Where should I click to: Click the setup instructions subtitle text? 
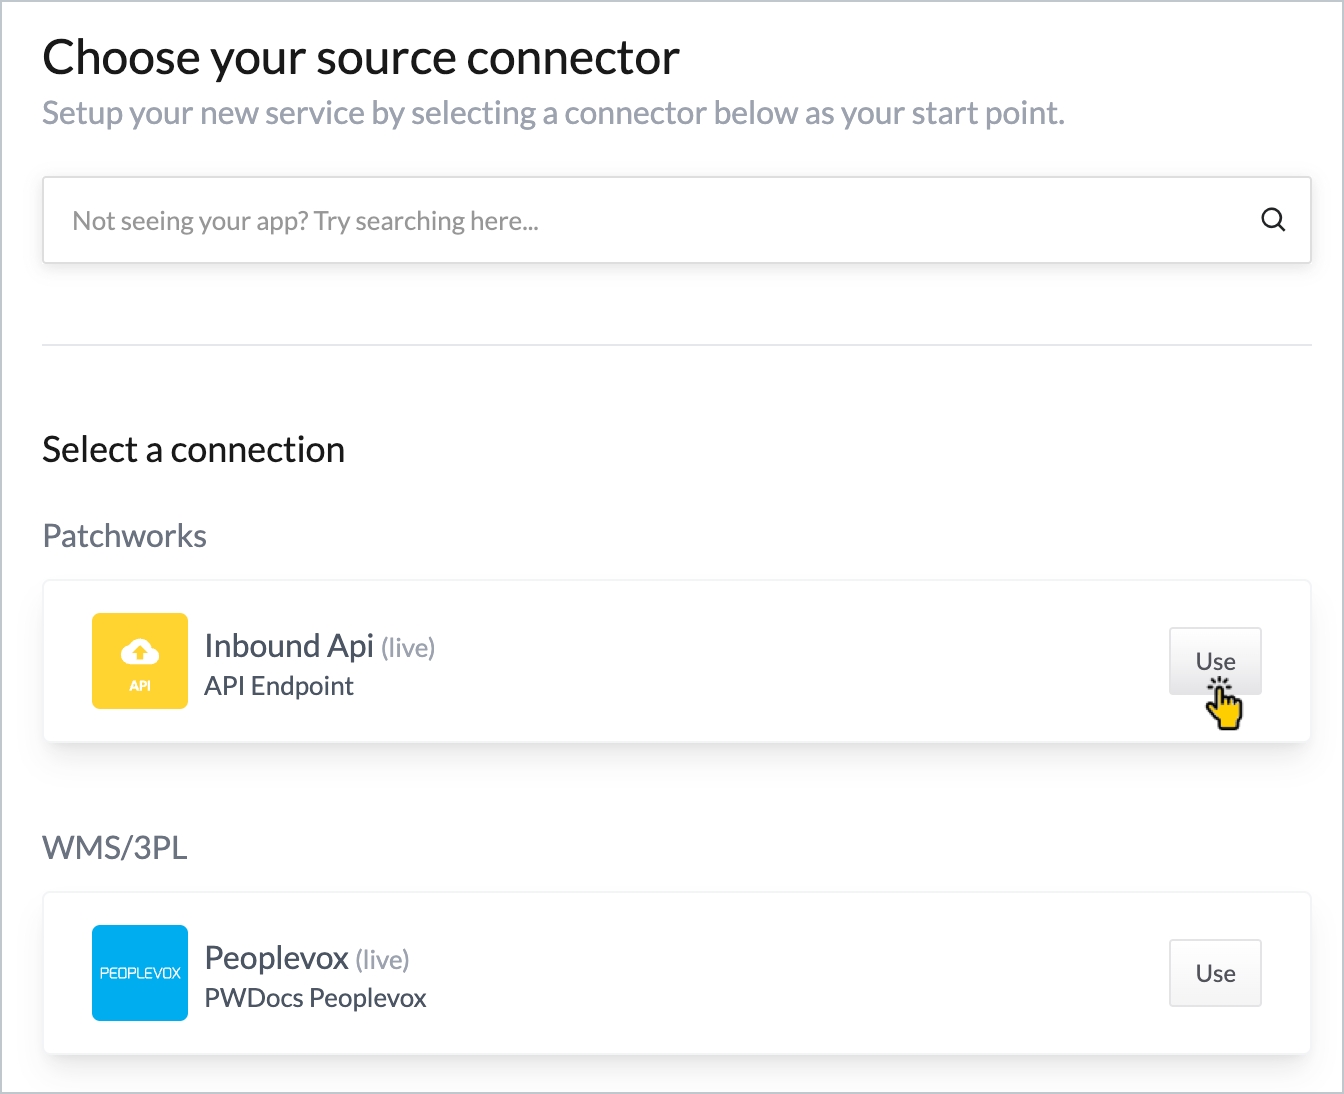pos(553,114)
